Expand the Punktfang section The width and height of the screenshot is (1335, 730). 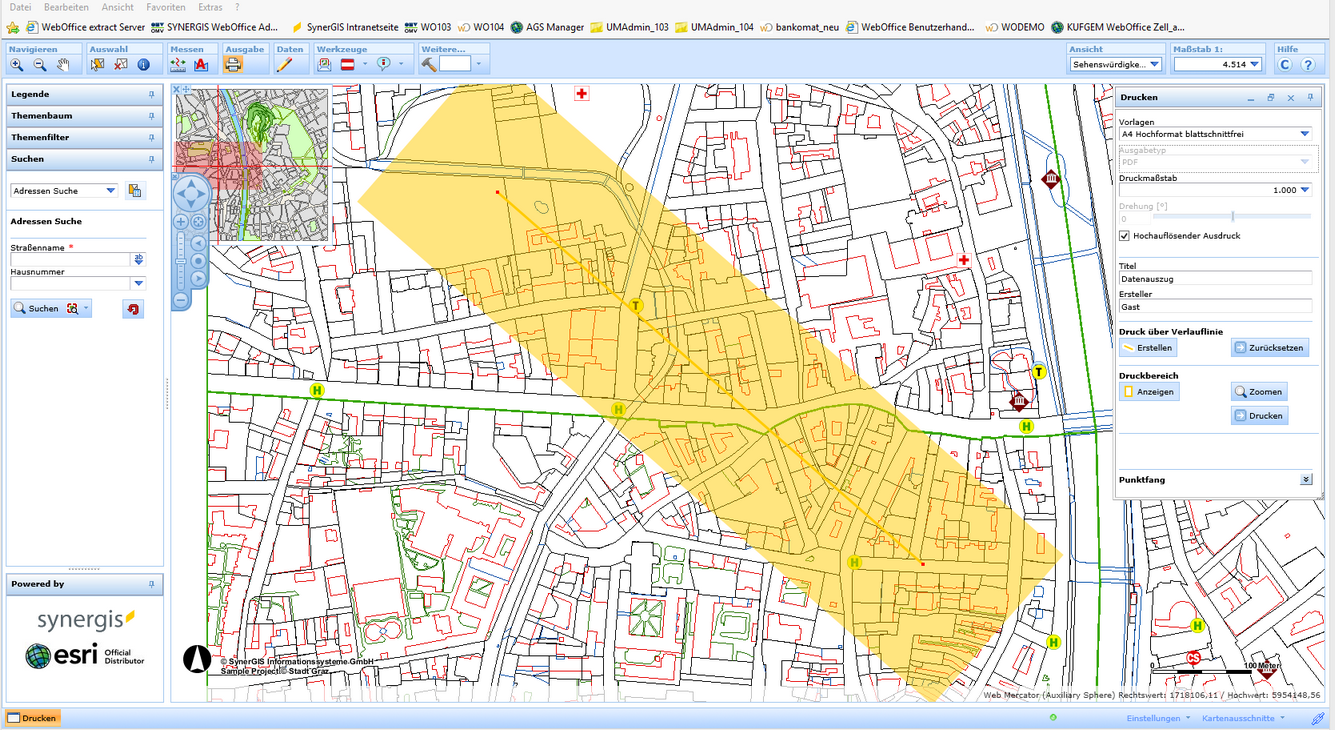1305,480
